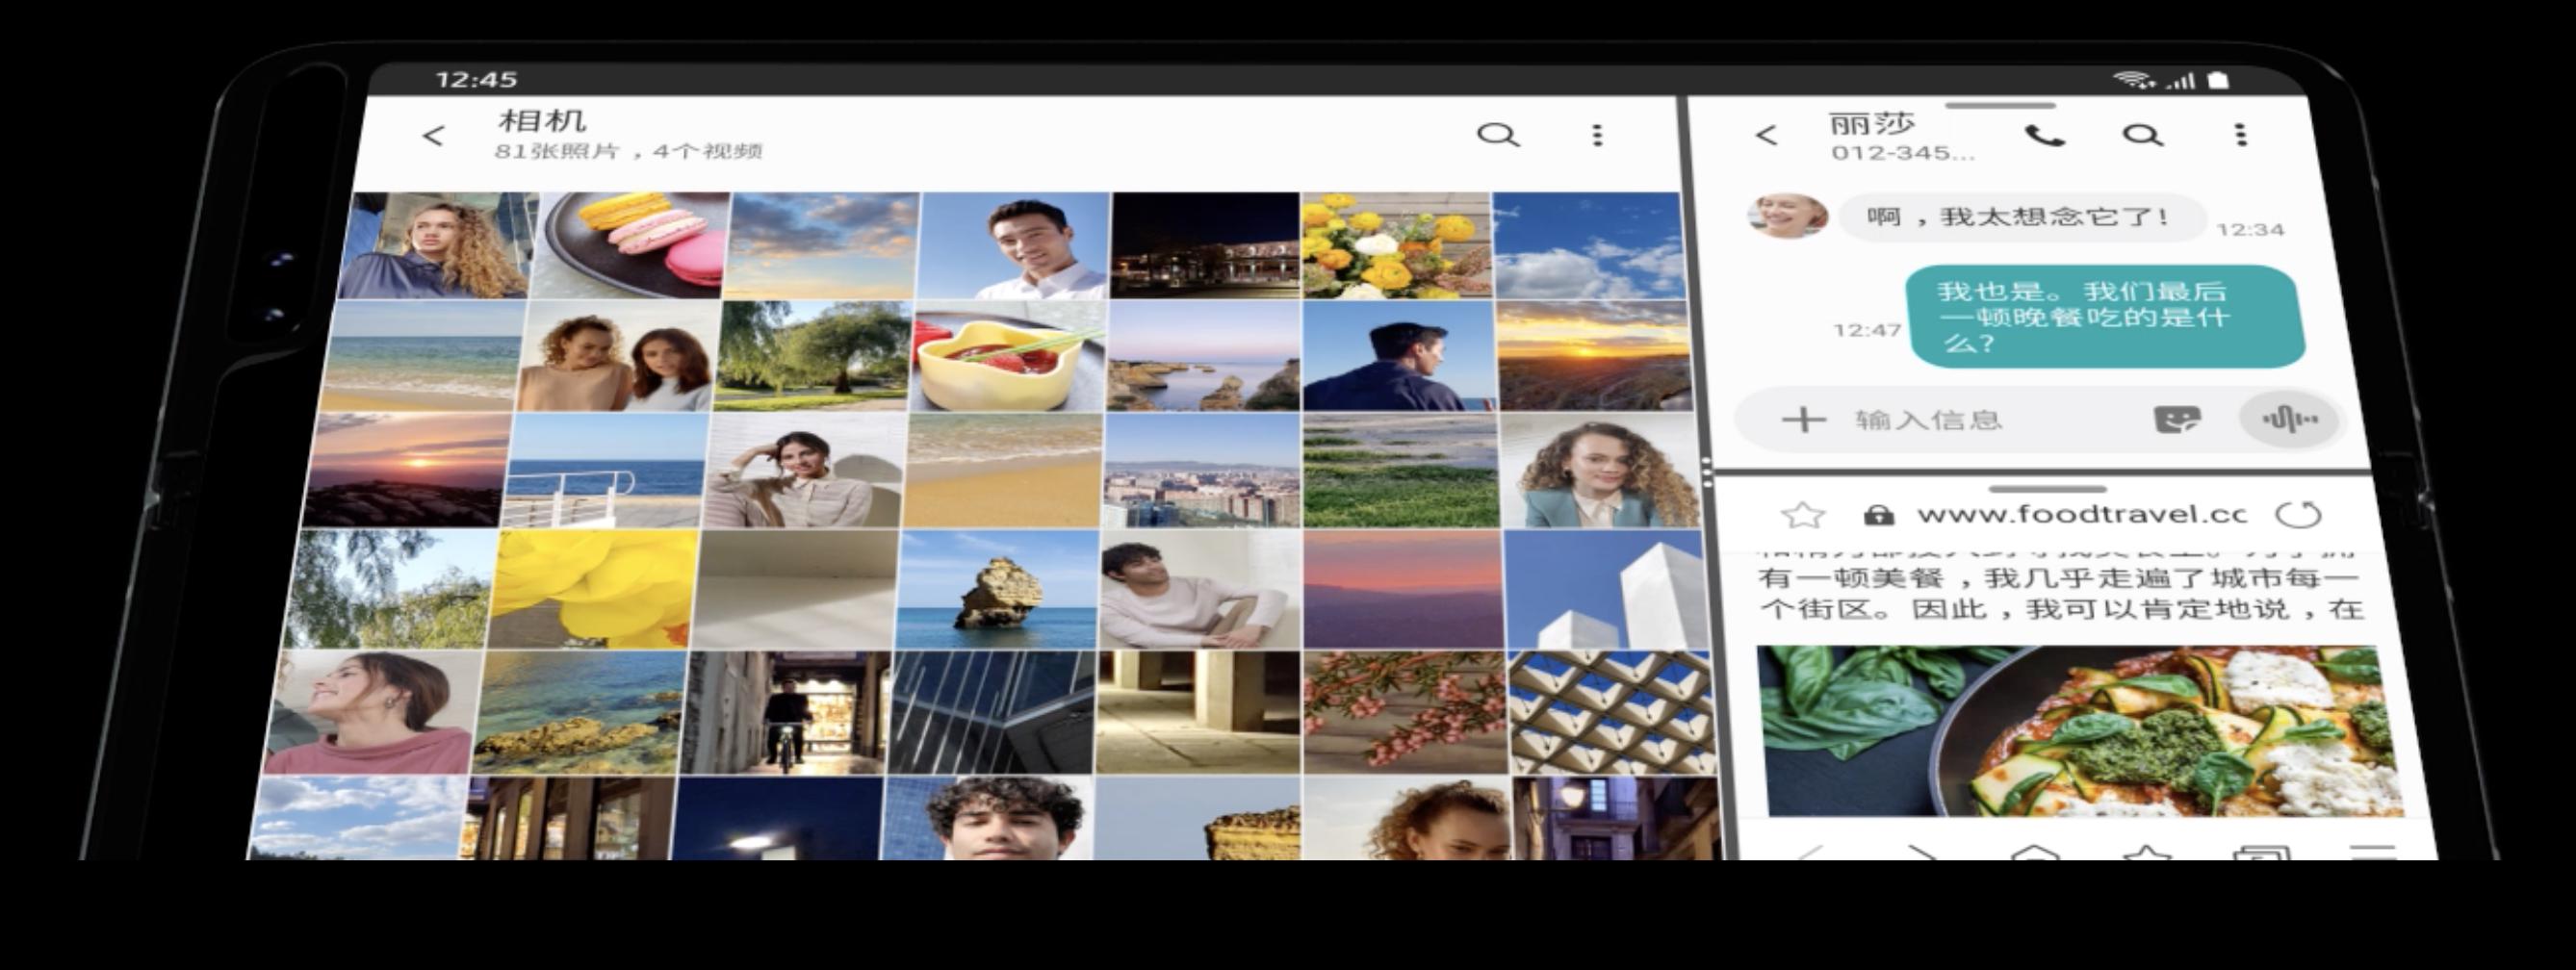Viewport: 2576px width, 970px height.
Task: Tap the cellular signal status icon
Action: pos(2180,80)
